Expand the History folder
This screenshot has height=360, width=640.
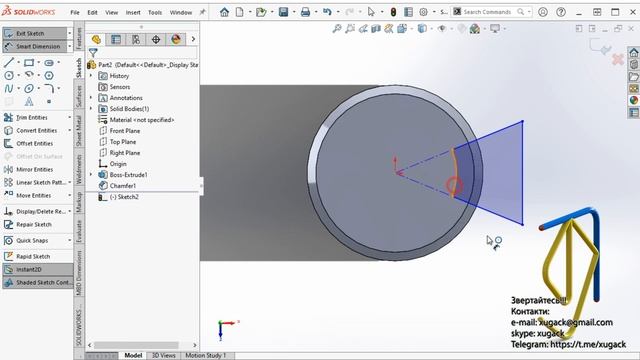[x=91, y=76]
